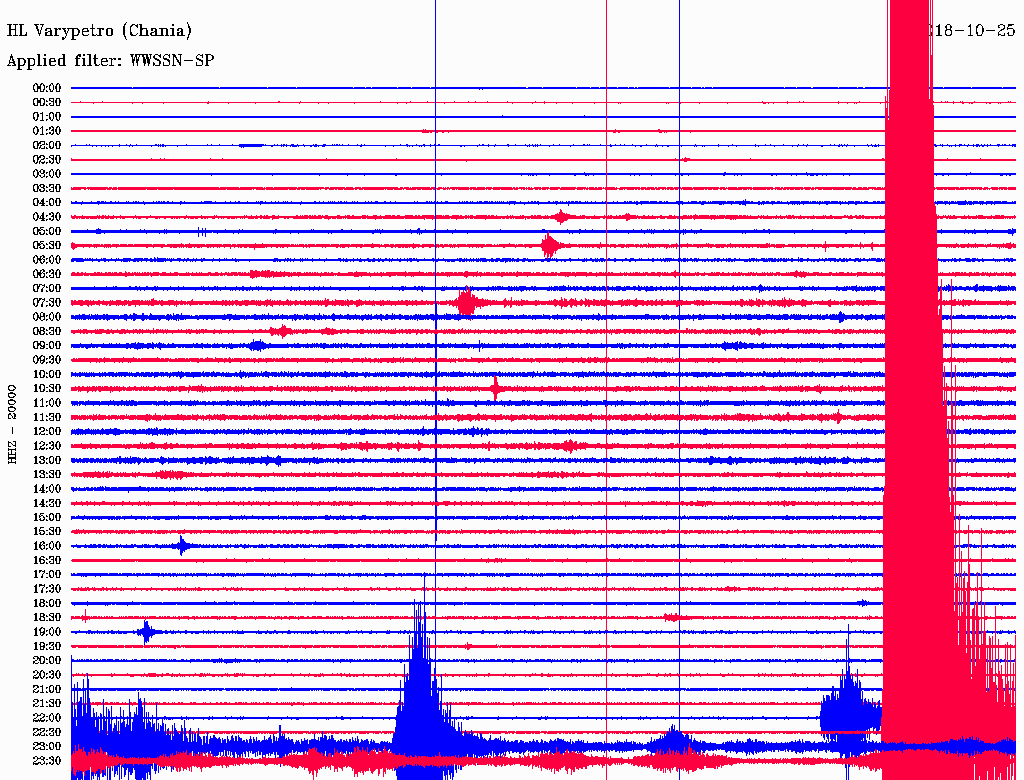This screenshot has height=780, width=1024.
Task: Select the 17:00 time label
Action: (47, 574)
